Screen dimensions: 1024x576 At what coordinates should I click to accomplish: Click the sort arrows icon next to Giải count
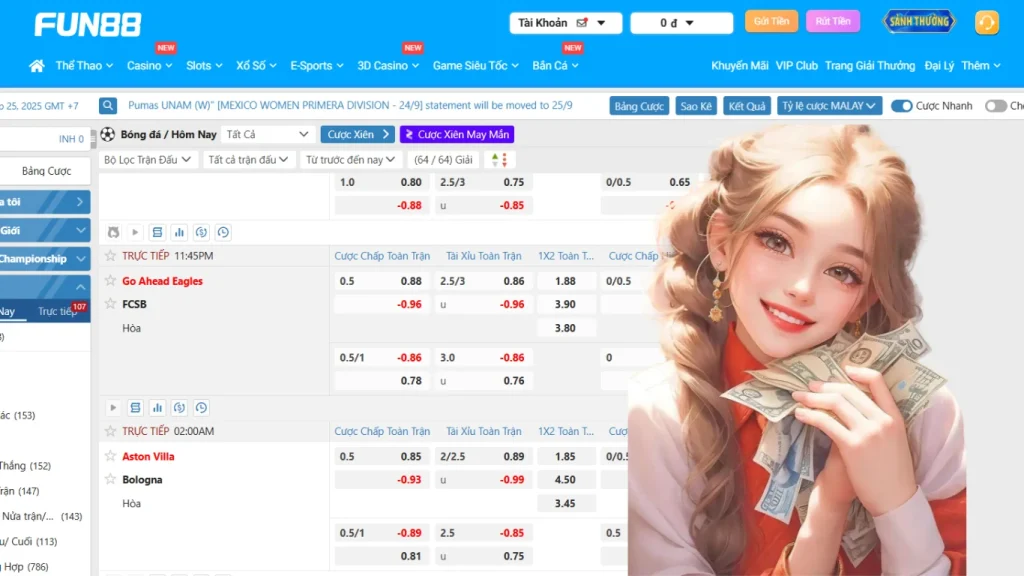(498, 159)
